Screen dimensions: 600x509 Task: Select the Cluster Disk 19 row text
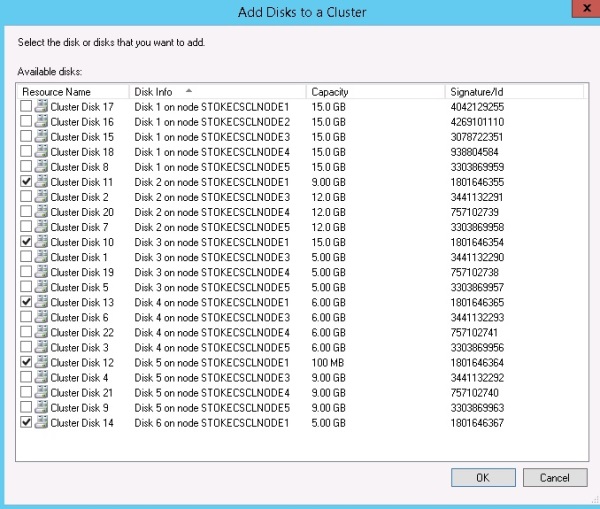pos(82,272)
